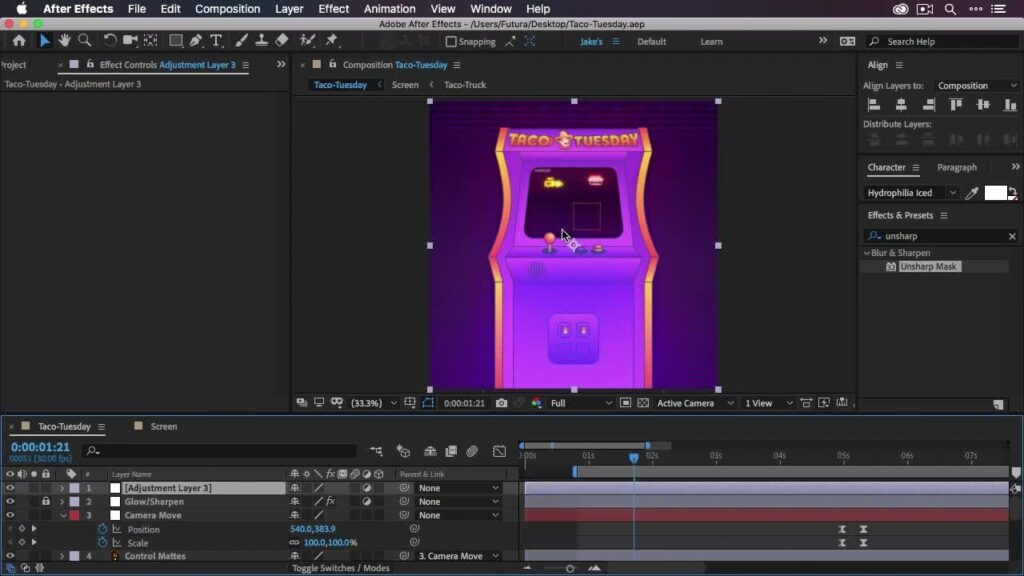The height and width of the screenshot is (576, 1024).
Task: Switch to the Paragraph tab
Action: pos(957,167)
